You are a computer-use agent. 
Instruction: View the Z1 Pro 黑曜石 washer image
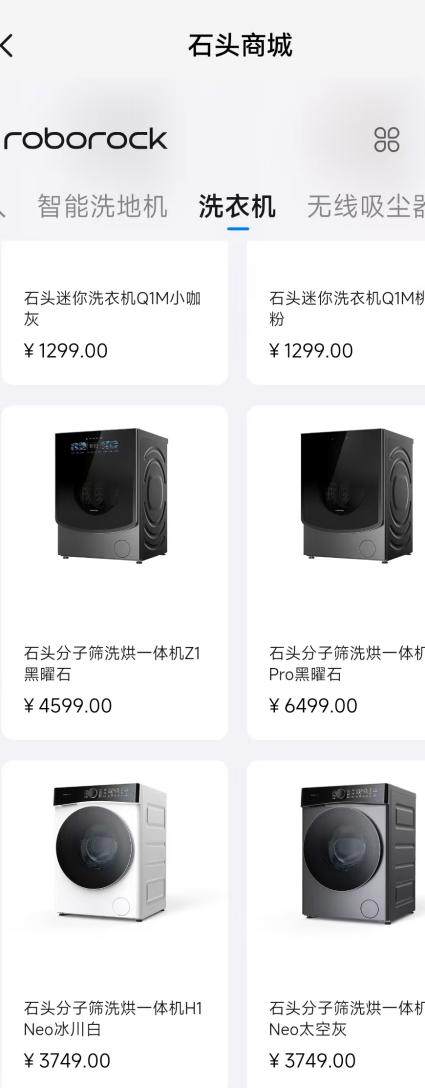[357, 495]
